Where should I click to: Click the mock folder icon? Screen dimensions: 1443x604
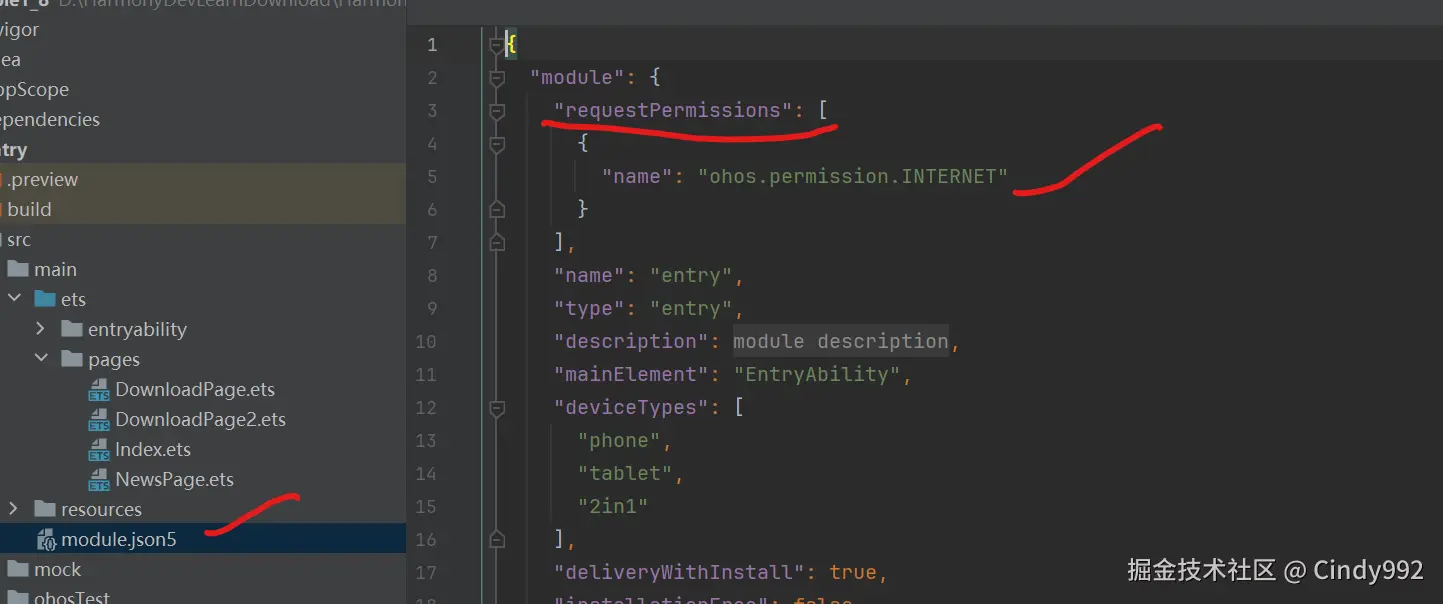(x=18, y=569)
